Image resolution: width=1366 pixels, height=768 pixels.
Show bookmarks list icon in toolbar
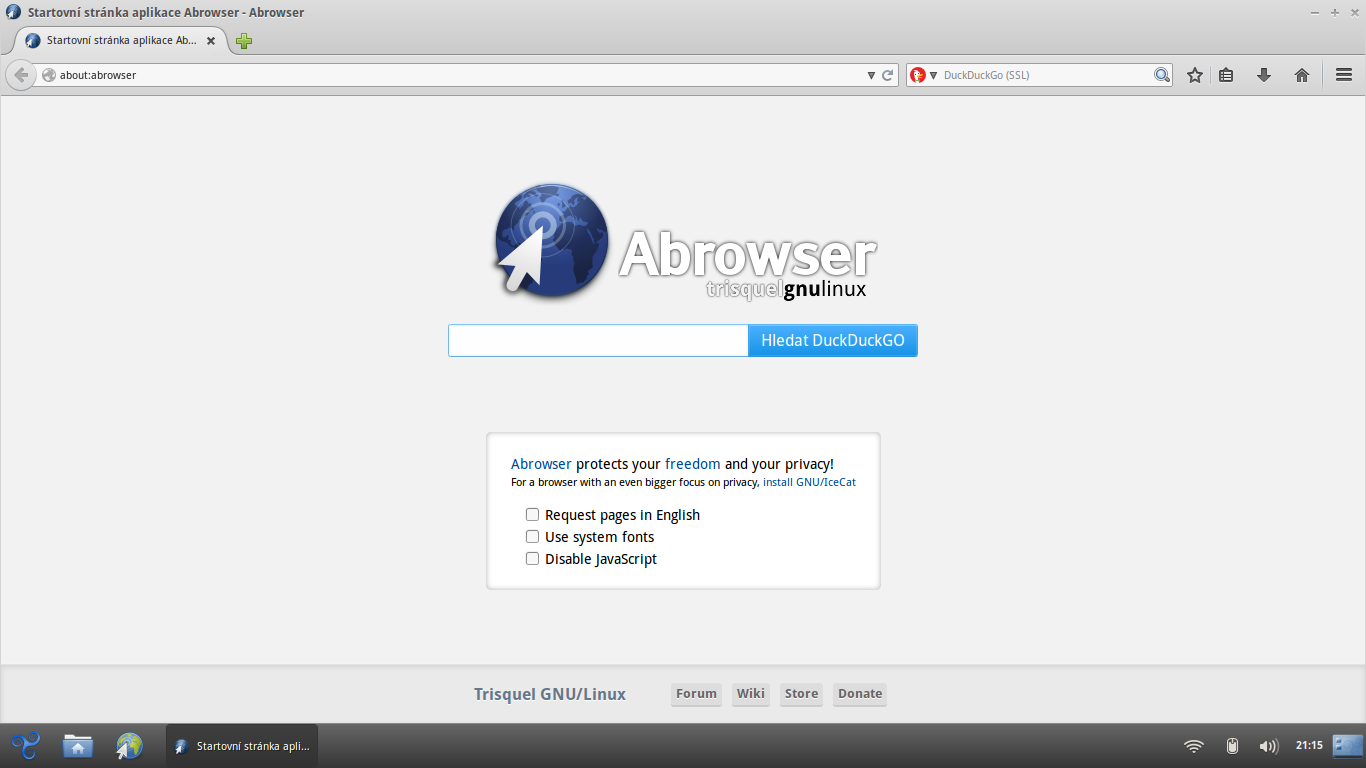click(1226, 75)
